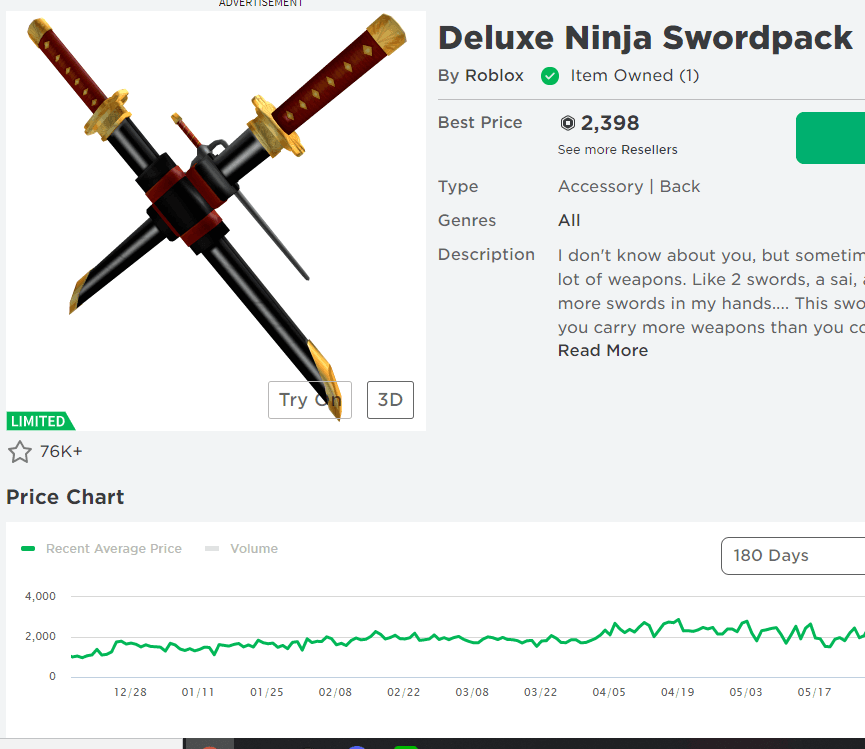
Task: Click the green buy button
Action: click(x=832, y=138)
